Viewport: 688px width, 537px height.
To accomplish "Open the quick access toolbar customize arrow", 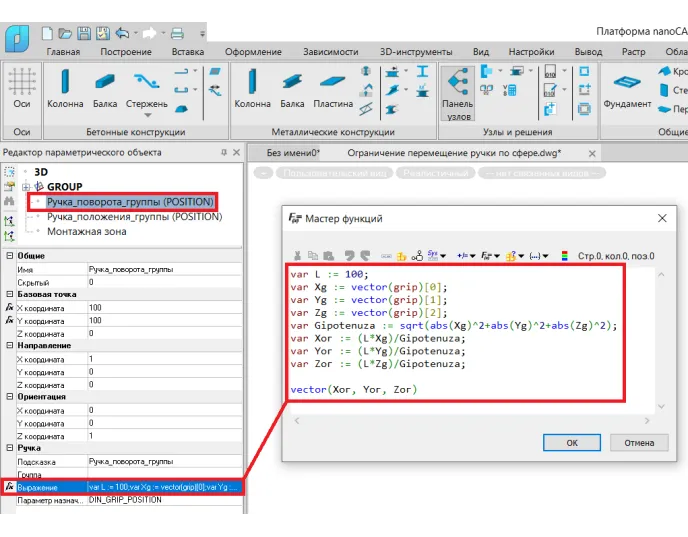I will [202, 34].
